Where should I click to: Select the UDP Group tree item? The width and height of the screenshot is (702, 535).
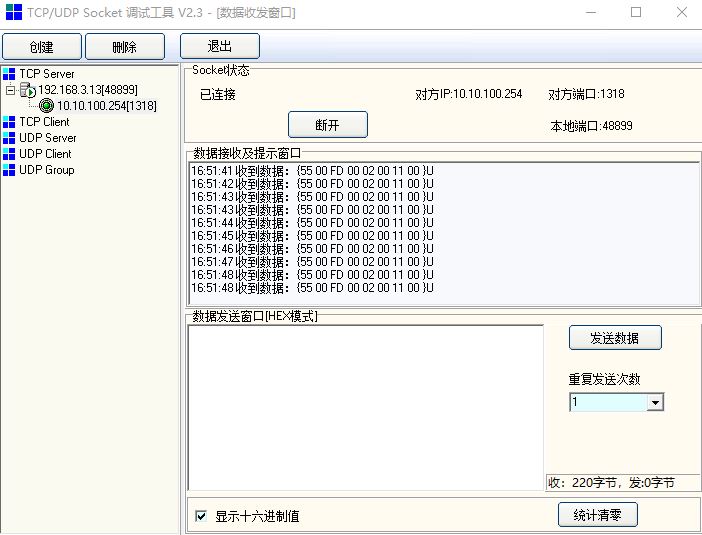pyautogui.click(x=47, y=170)
